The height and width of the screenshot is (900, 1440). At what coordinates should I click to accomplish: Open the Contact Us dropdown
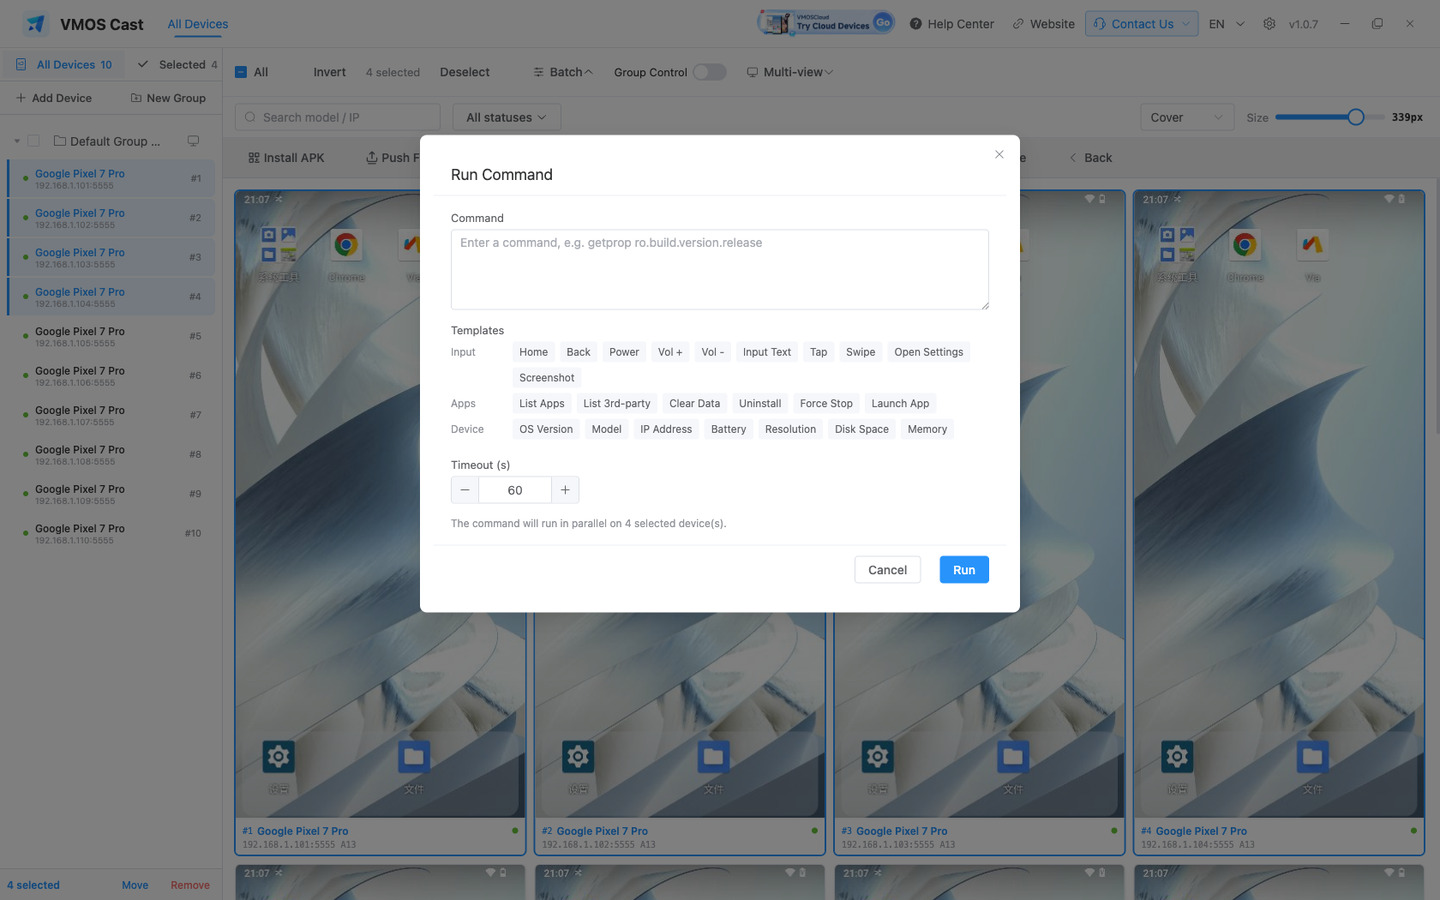pos(1142,24)
